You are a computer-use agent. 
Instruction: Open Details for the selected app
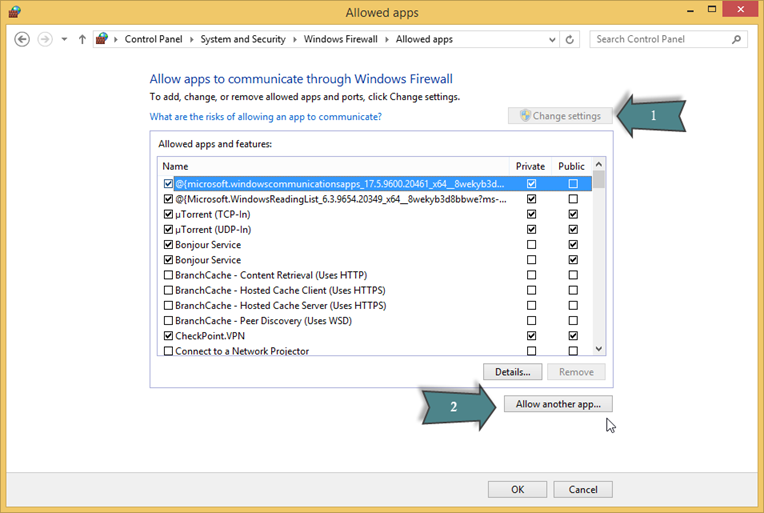(513, 372)
